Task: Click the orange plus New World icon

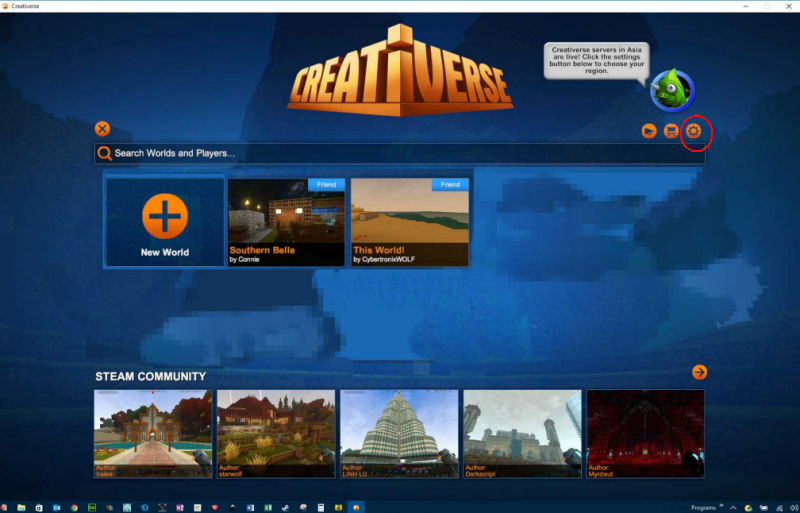Action: pos(165,216)
